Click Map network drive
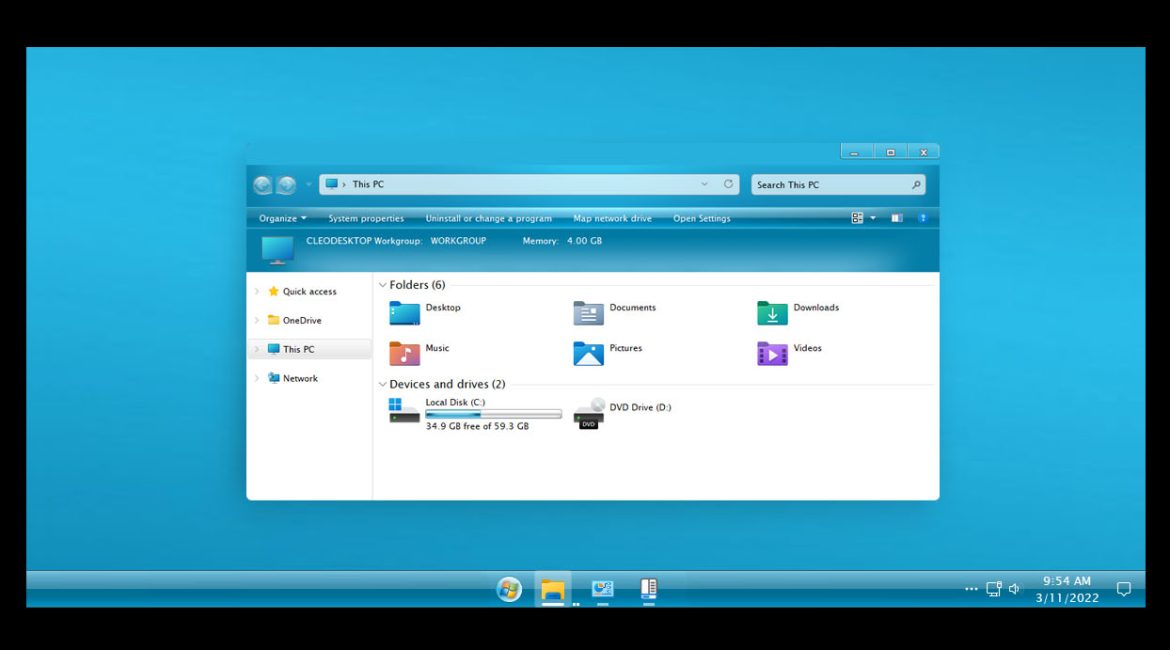 (x=612, y=218)
